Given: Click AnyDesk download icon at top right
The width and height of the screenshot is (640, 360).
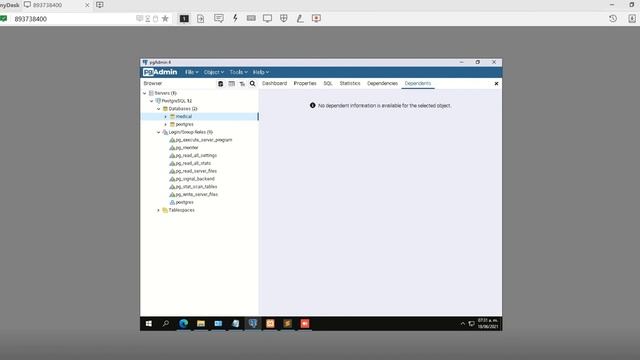Looking at the screenshot, I should click(x=632, y=18).
